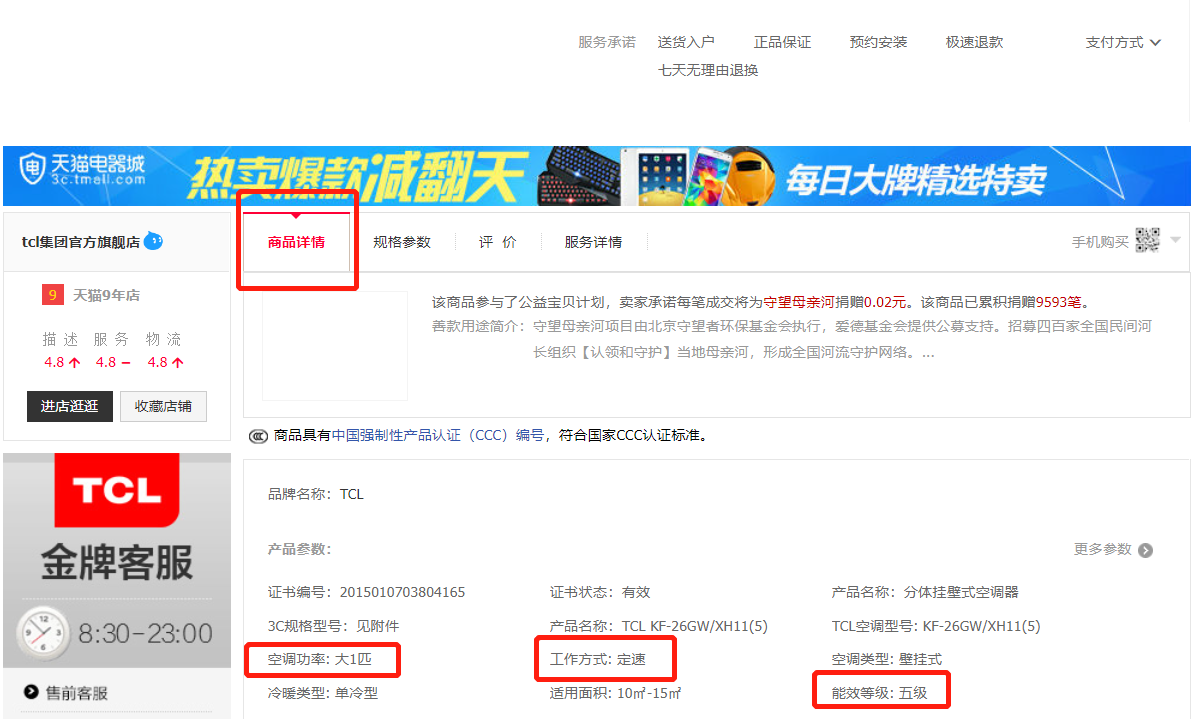Click the 守望母亲河 link

799,302
